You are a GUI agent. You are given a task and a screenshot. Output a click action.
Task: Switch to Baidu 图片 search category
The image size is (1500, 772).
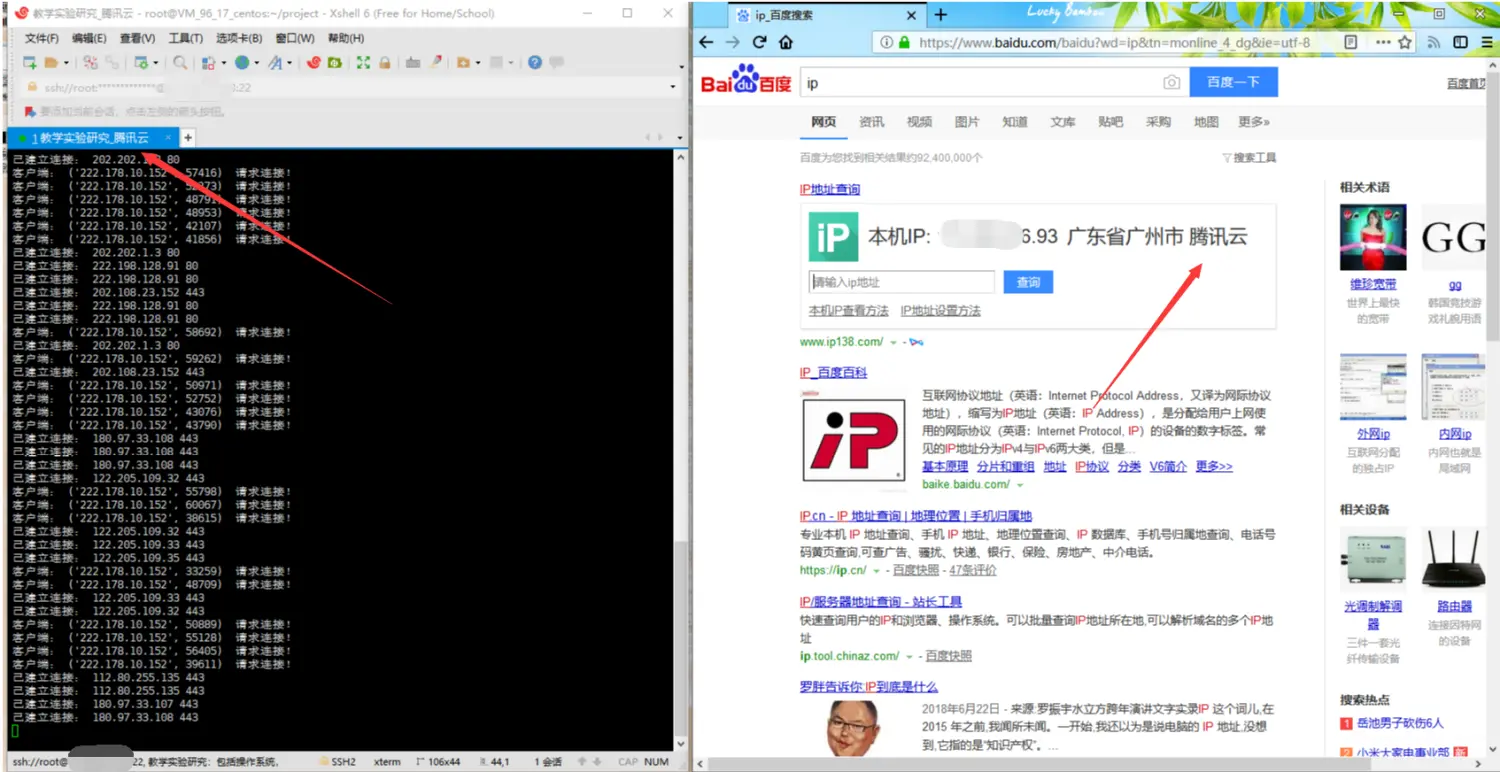point(967,122)
